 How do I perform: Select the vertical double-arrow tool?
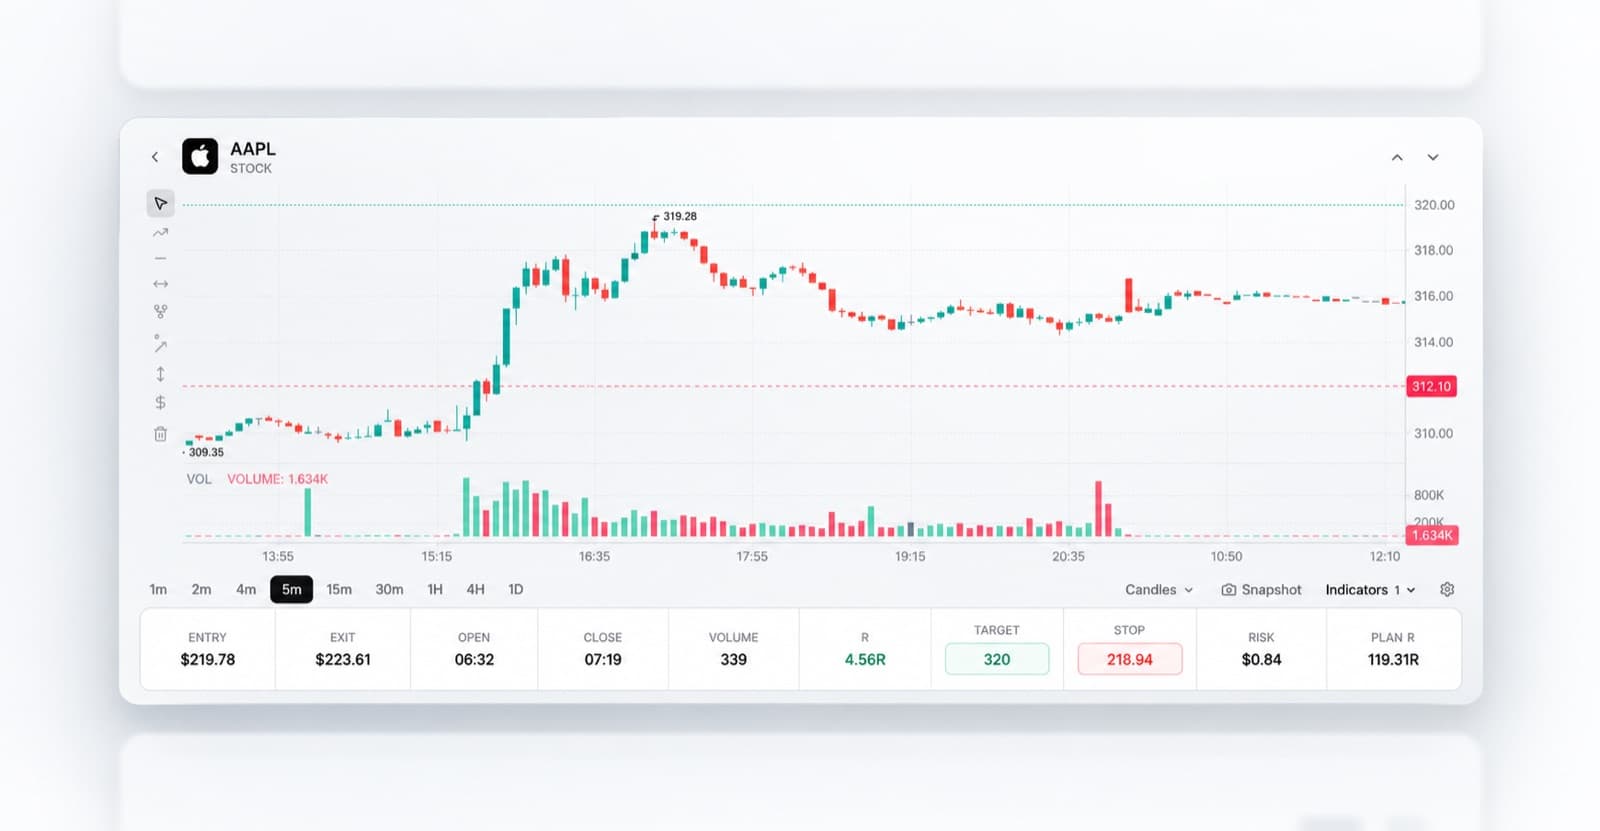(160, 374)
